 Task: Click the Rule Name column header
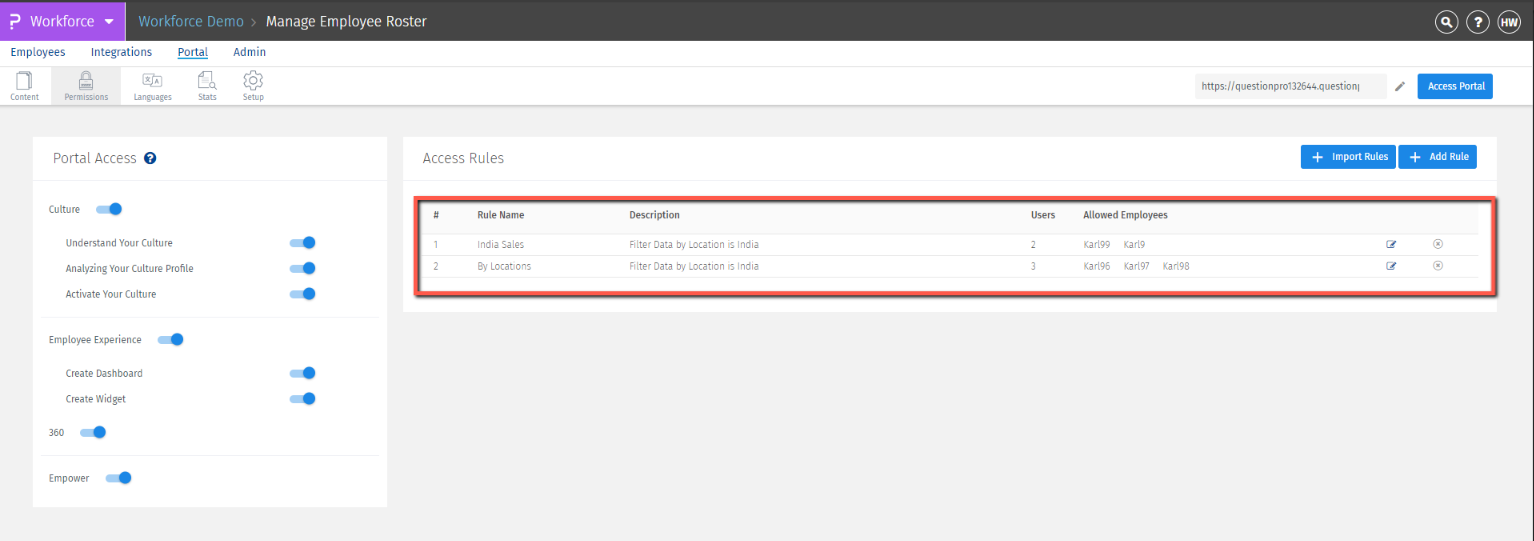click(x=500, y=215)
